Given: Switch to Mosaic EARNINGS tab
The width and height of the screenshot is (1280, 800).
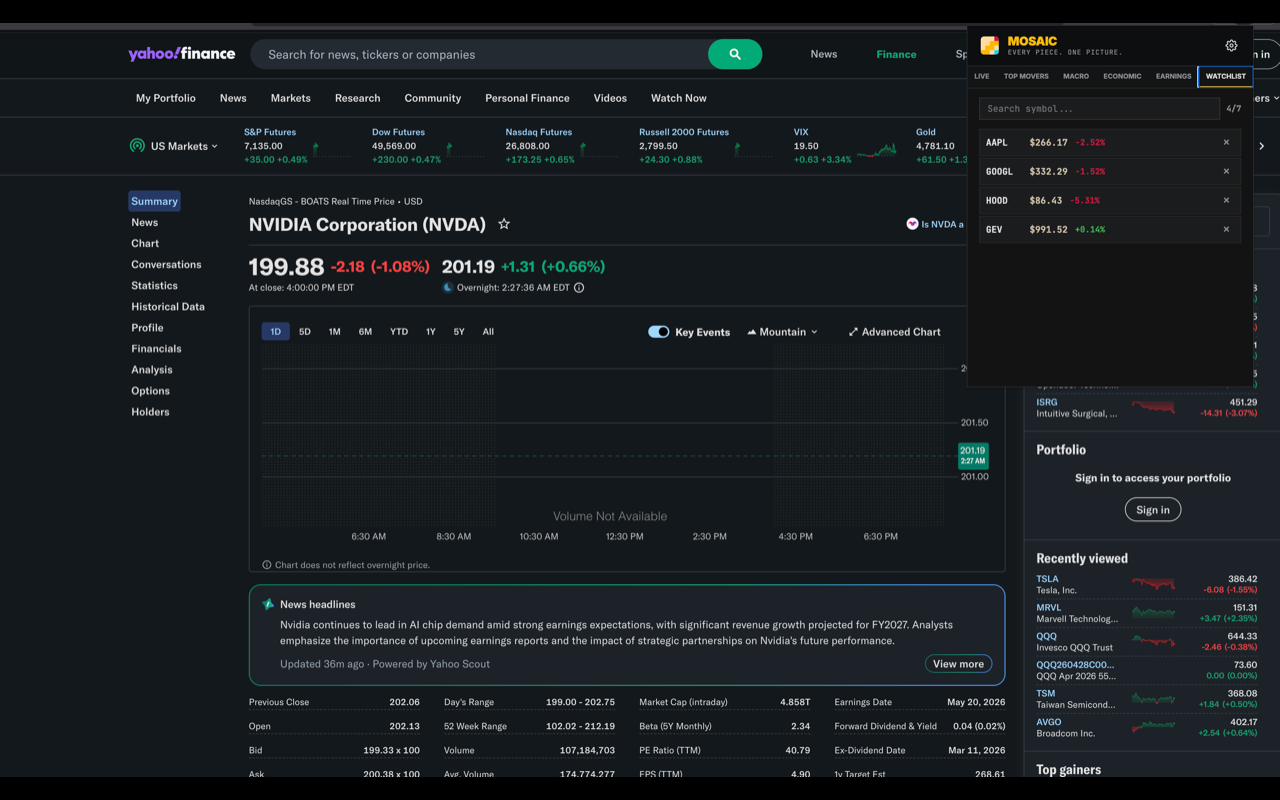Looking at the screenshot, I should [x=1173, y=76].
